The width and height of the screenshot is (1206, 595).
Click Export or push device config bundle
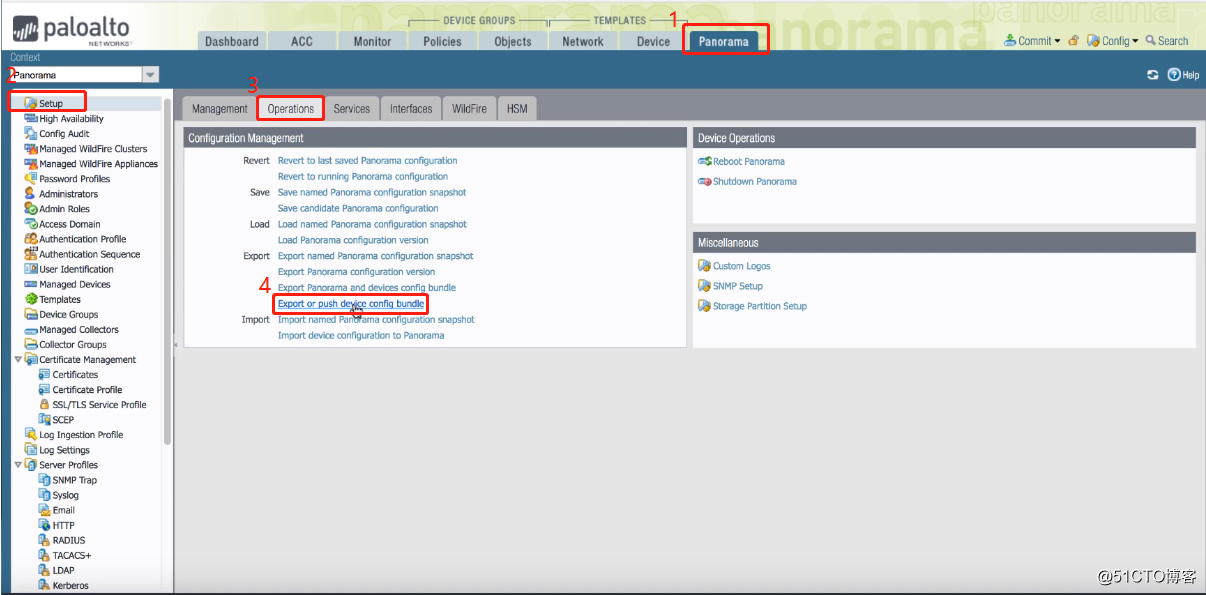[x=351, y=304]
